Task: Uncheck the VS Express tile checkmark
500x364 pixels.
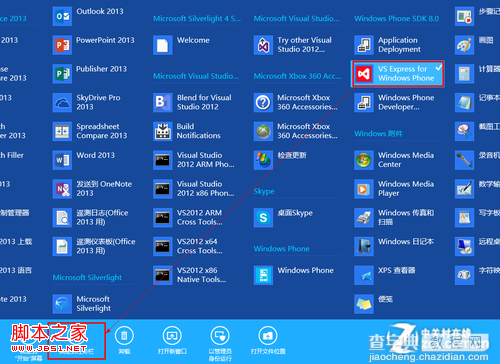Action: (438, 68)
